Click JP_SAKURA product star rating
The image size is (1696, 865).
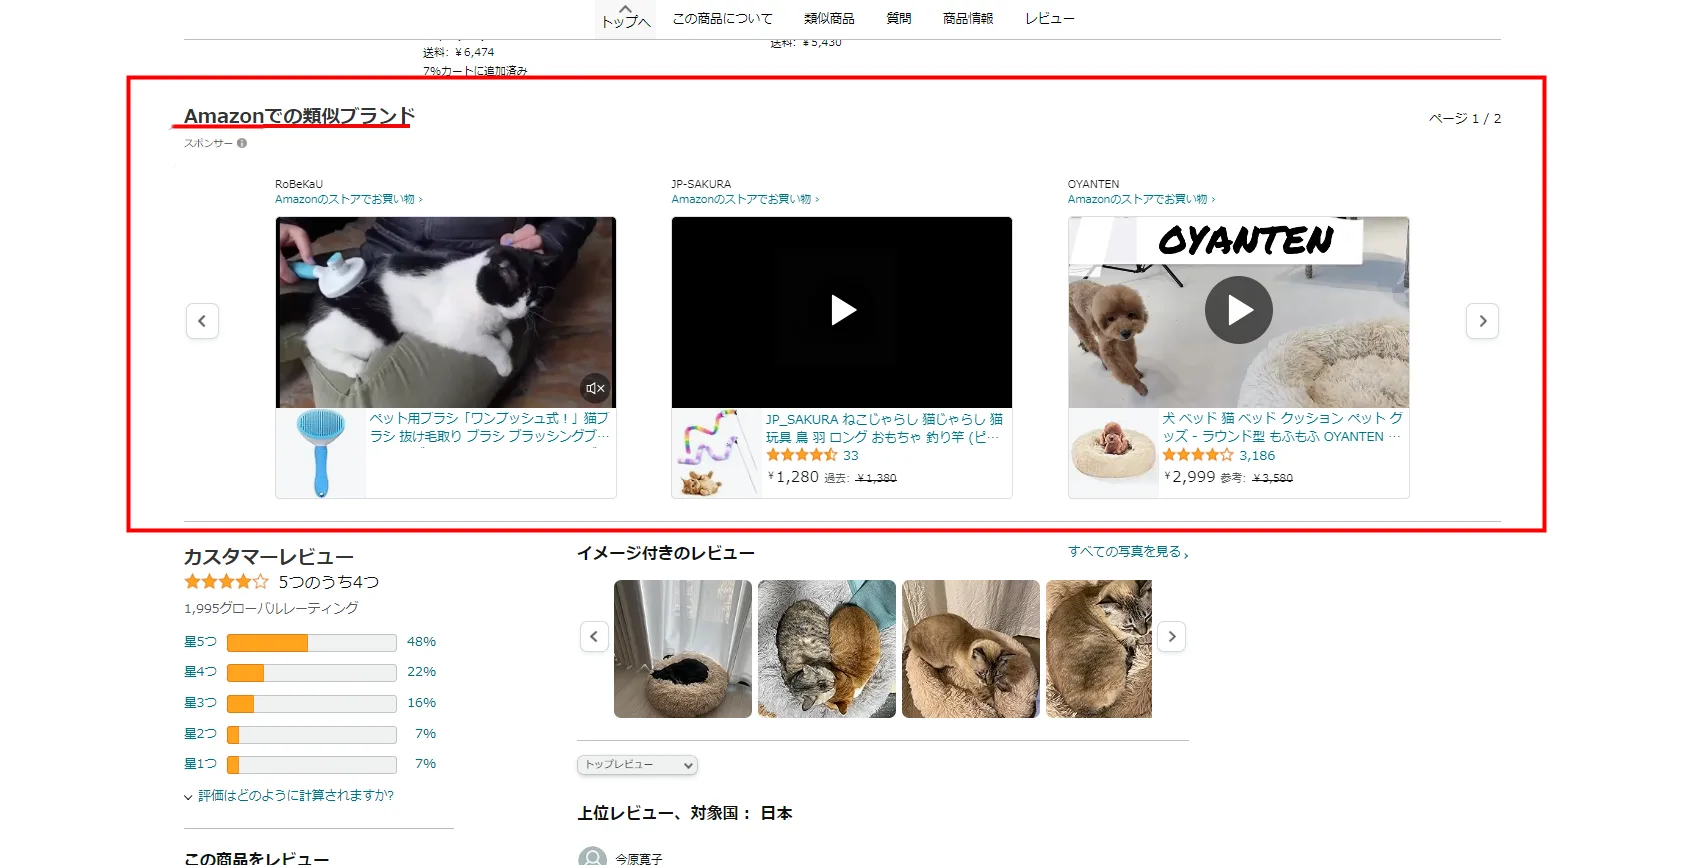801,455
